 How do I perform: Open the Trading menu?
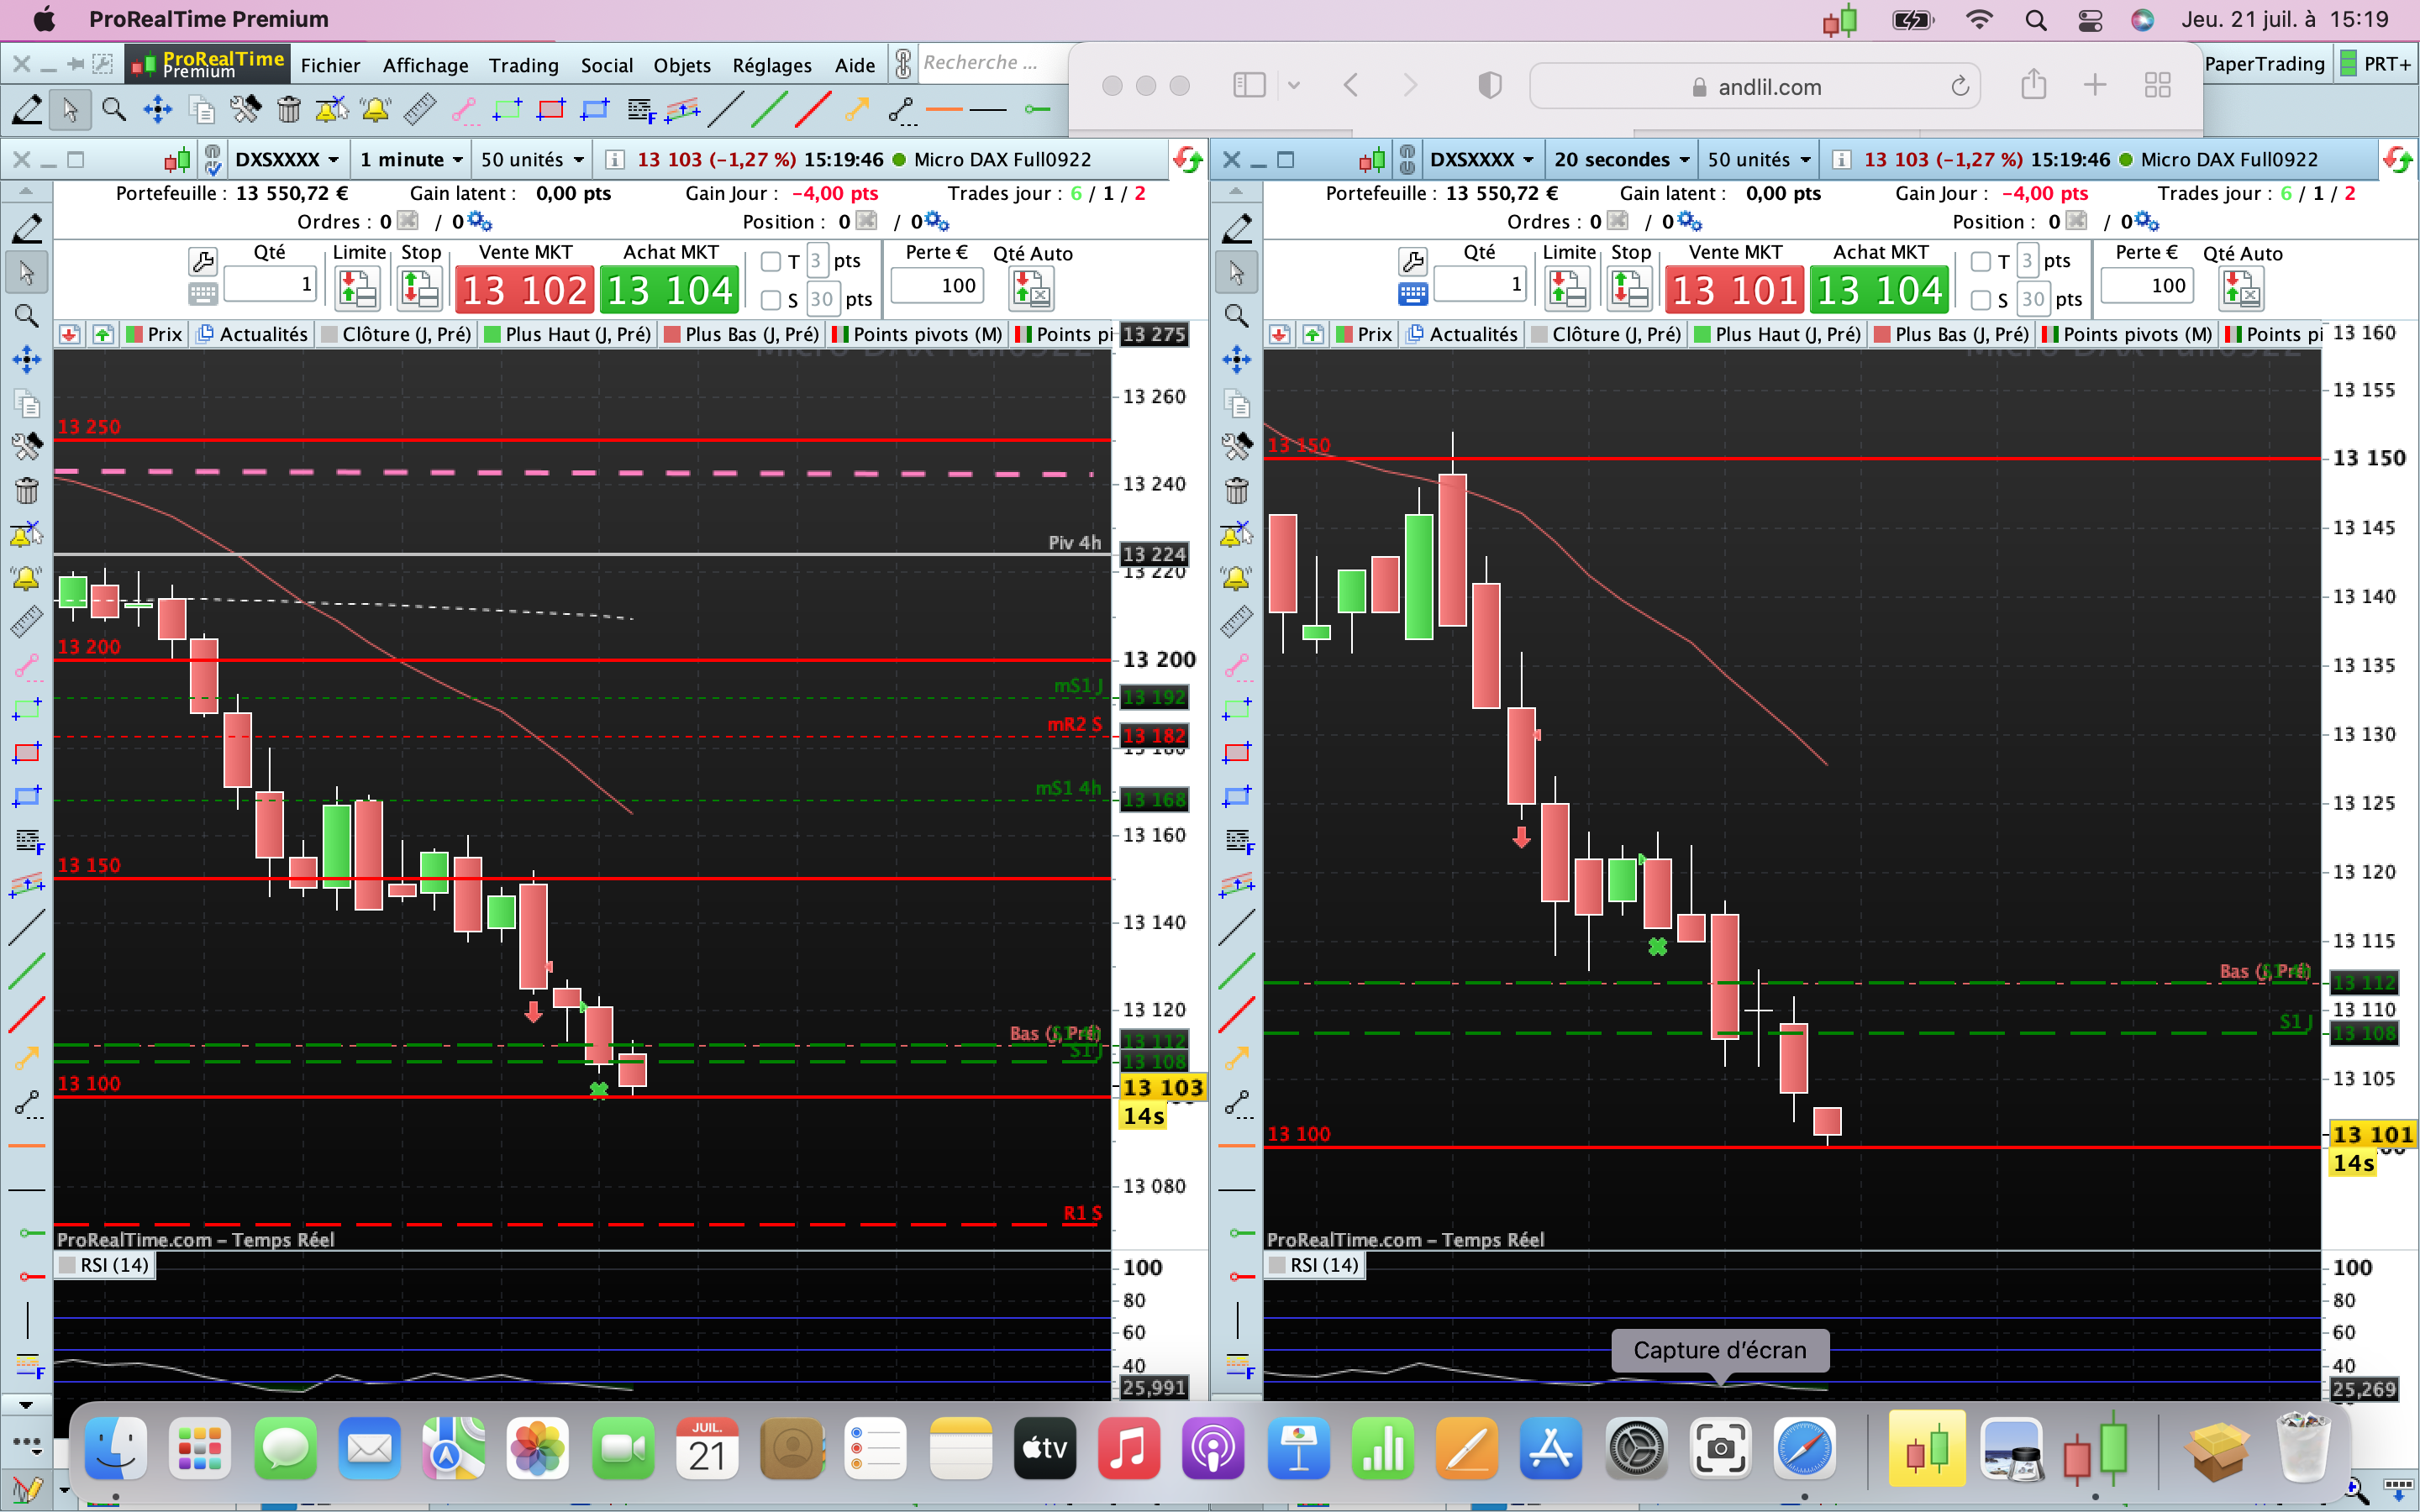click(x=523, y=66)
